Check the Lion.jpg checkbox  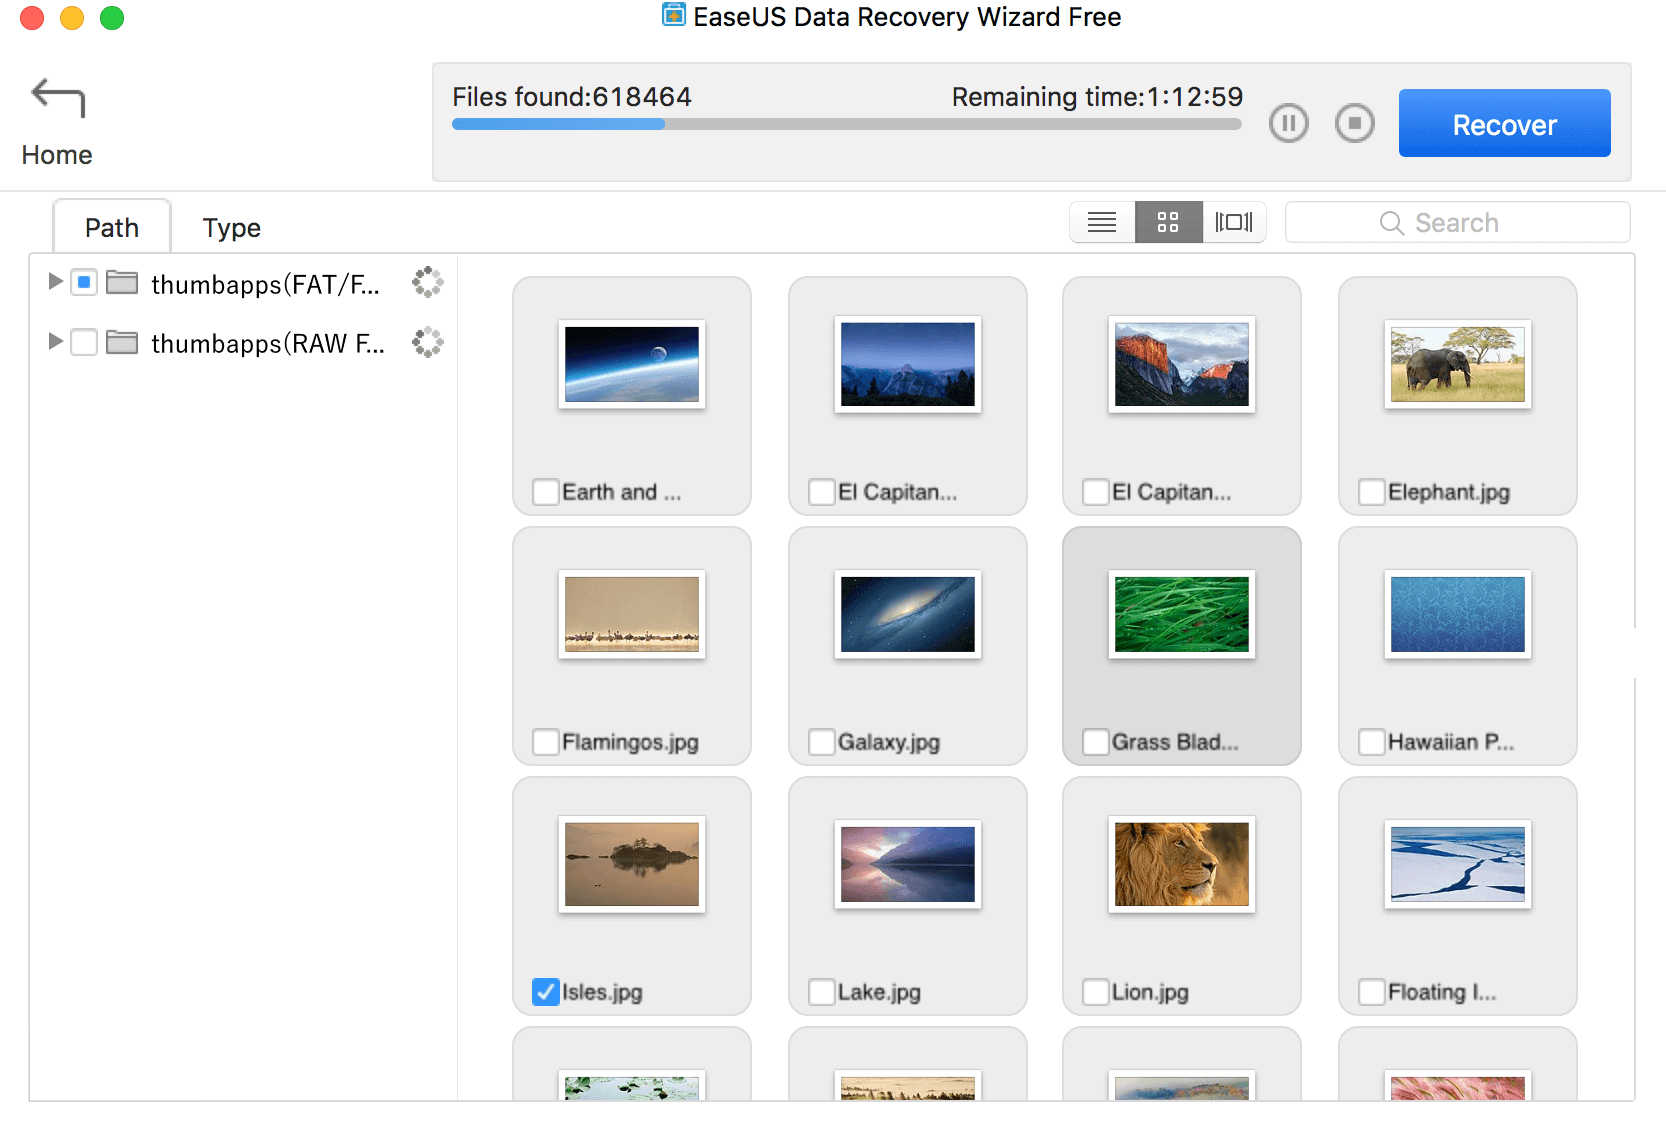coord(1096,992)
